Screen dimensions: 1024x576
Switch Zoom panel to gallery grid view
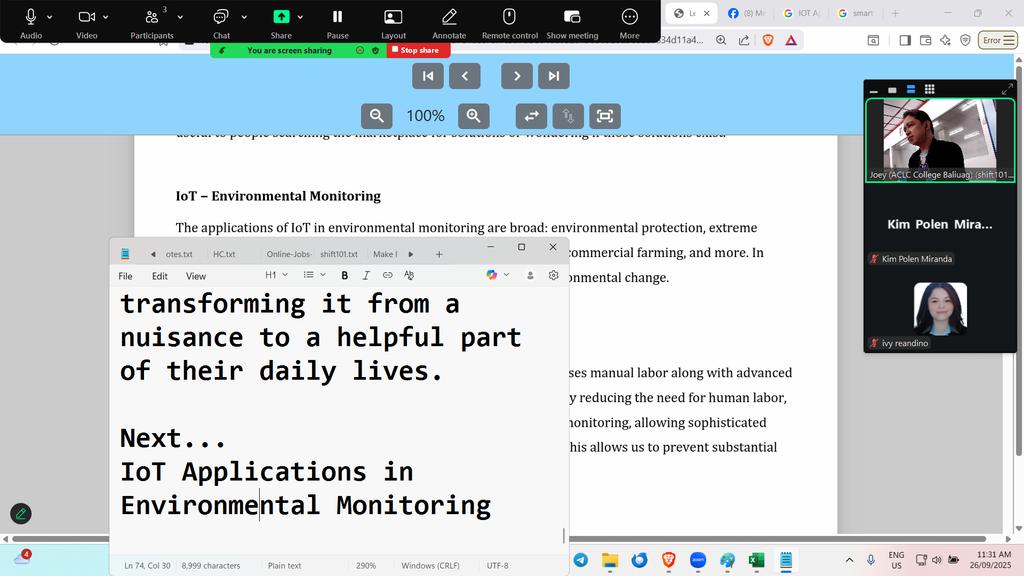tap(929, 89)
